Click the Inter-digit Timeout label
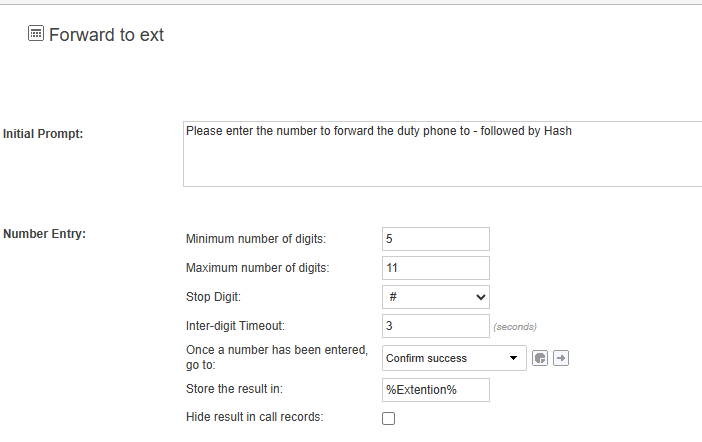This screenshot has height=442, width=702. [236, 326]
